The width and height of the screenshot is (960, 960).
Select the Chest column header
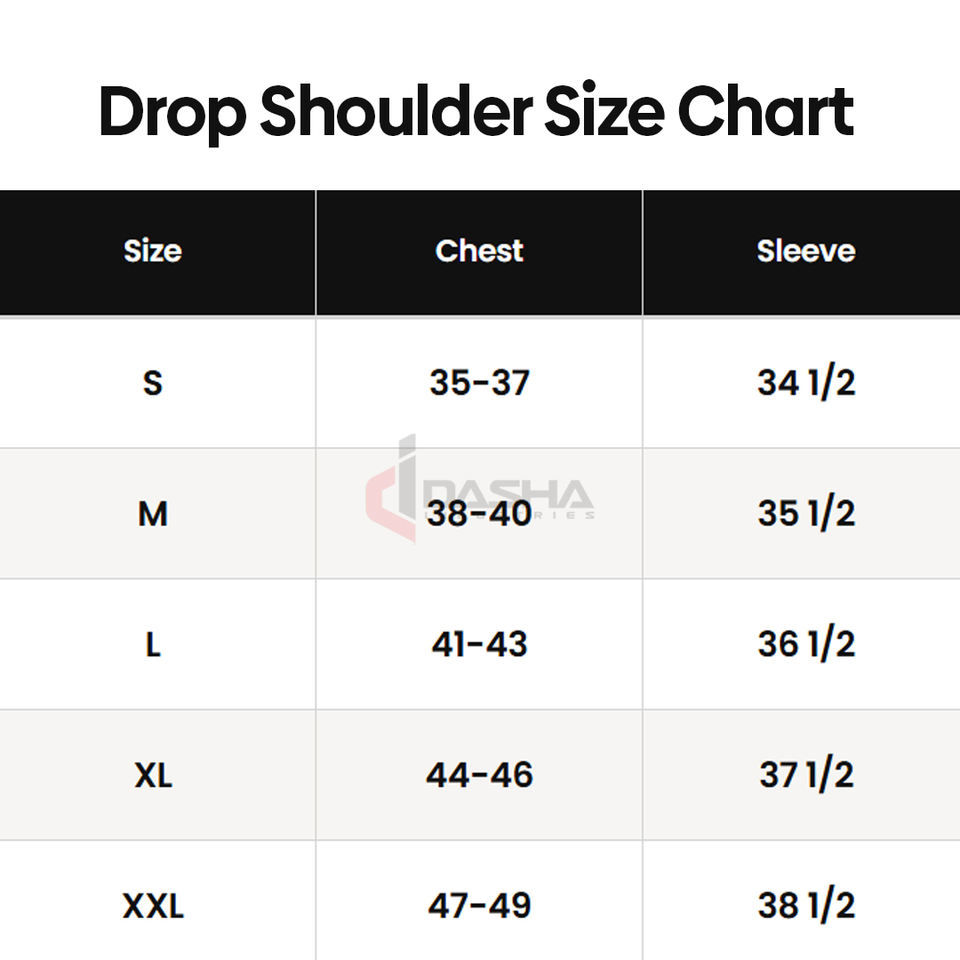click(x=479, y=251)
